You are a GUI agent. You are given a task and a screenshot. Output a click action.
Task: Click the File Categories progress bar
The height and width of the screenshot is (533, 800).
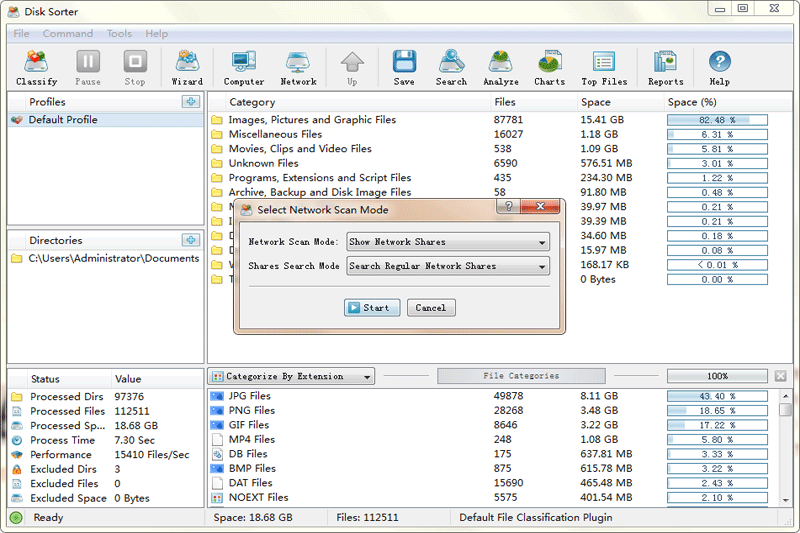coord(521,376)
